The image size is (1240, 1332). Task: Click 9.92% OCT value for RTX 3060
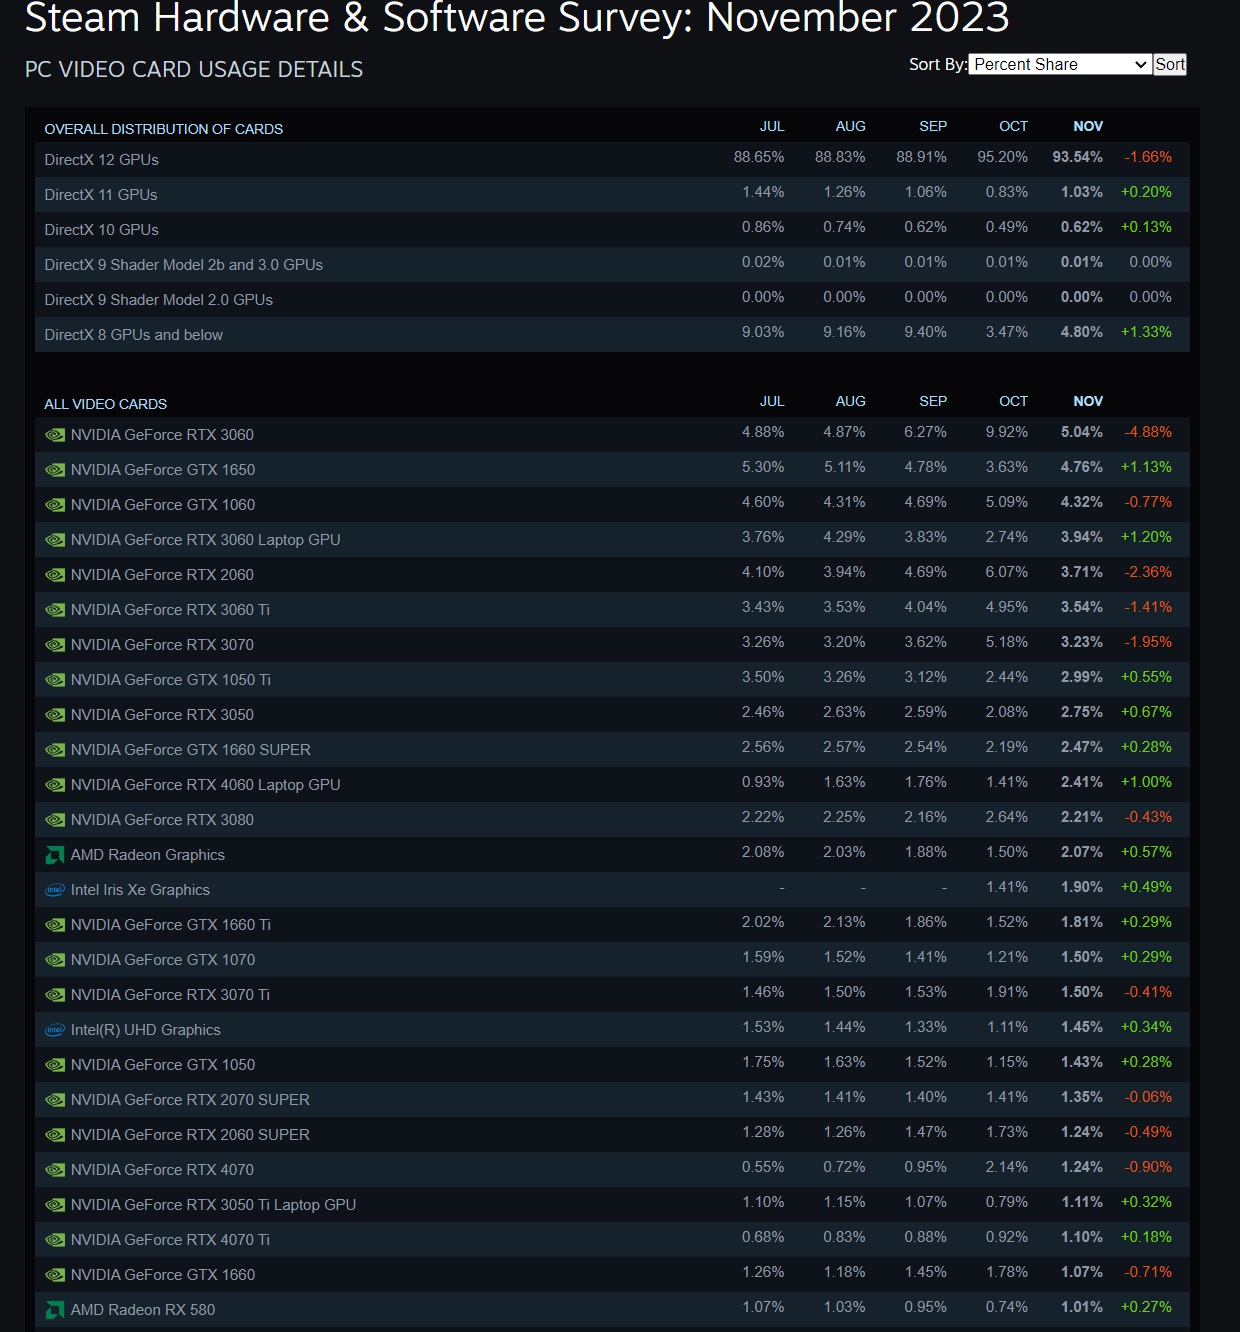(1007, 432)
